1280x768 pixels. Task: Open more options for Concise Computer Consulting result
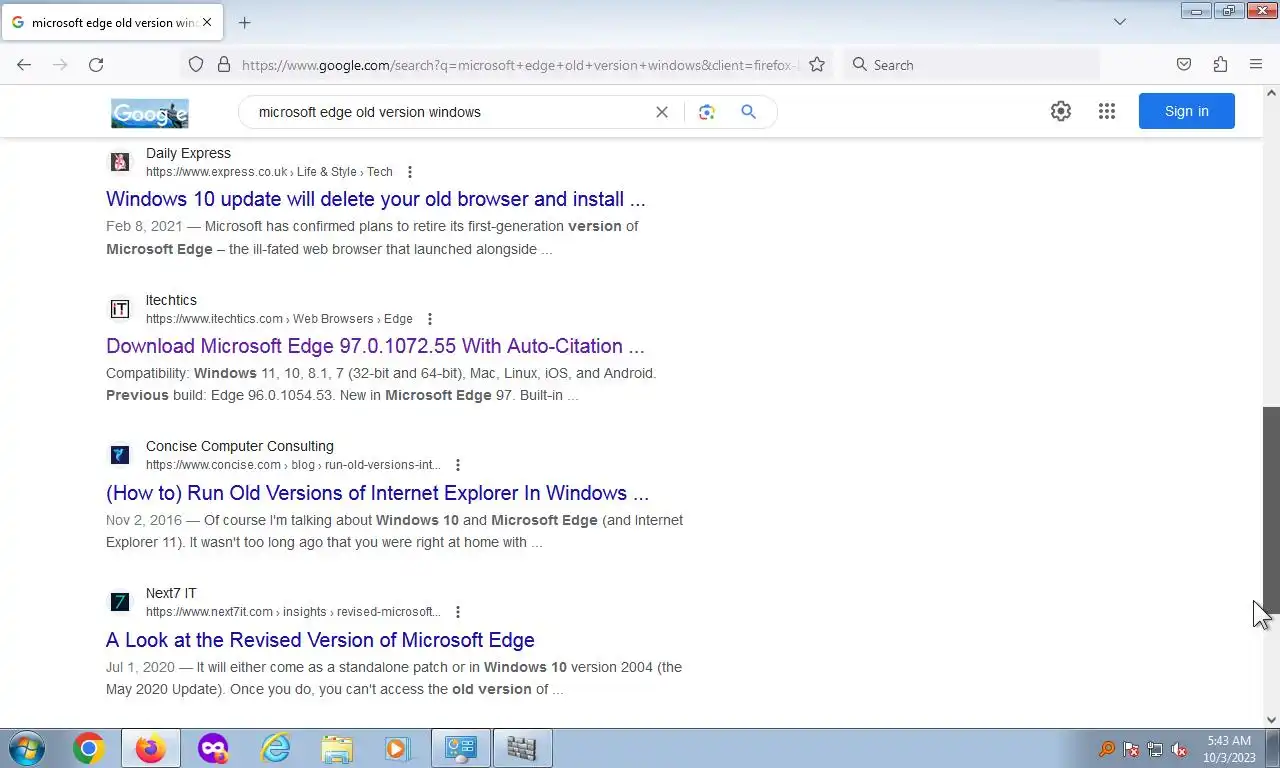[x=457, y=465]
